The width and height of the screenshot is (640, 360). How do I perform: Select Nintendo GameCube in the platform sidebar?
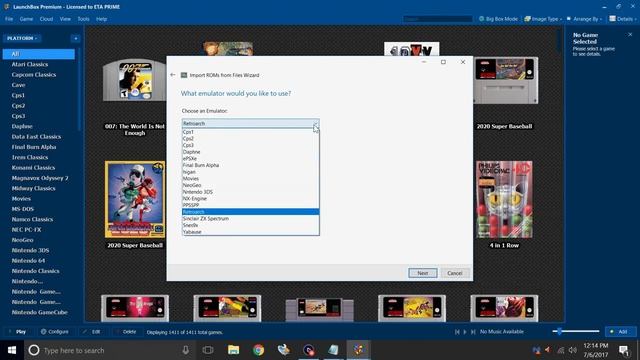click(x=40, y=312)
